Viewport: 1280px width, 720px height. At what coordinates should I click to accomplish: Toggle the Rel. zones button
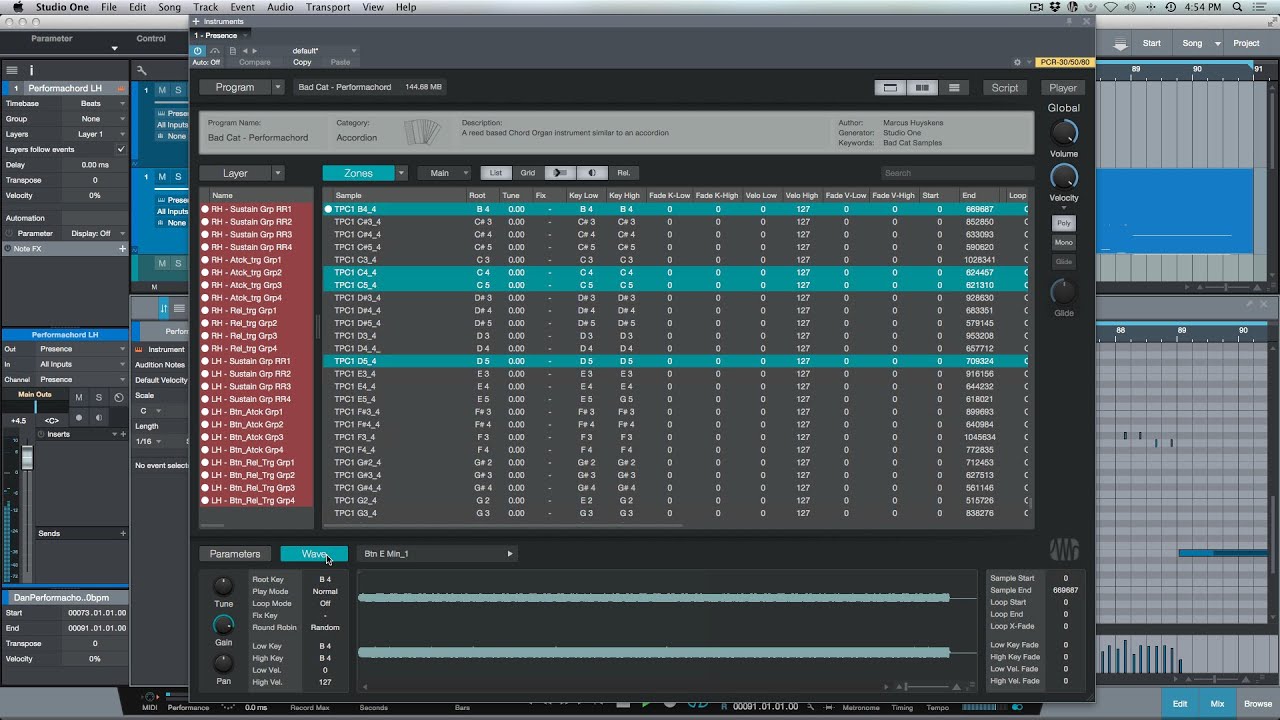[x=623, y=173]
